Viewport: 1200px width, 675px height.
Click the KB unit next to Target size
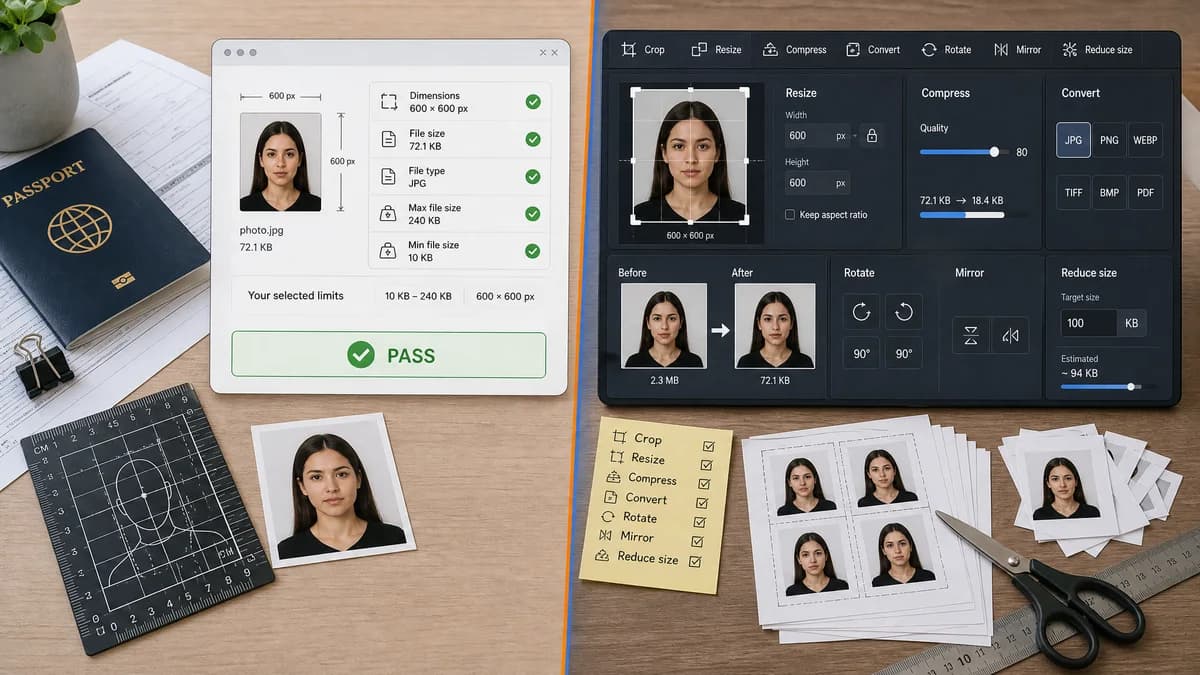[x=1132, y=323]
